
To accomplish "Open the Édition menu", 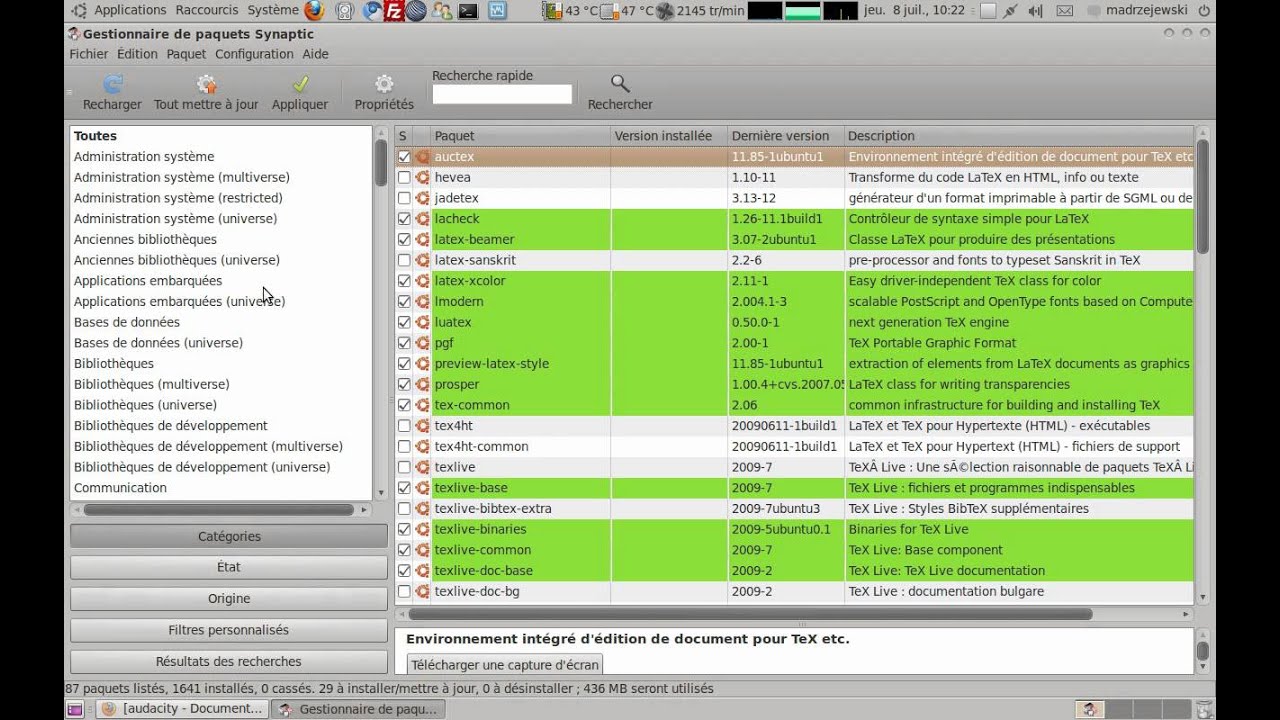I will tap(137, 54).
